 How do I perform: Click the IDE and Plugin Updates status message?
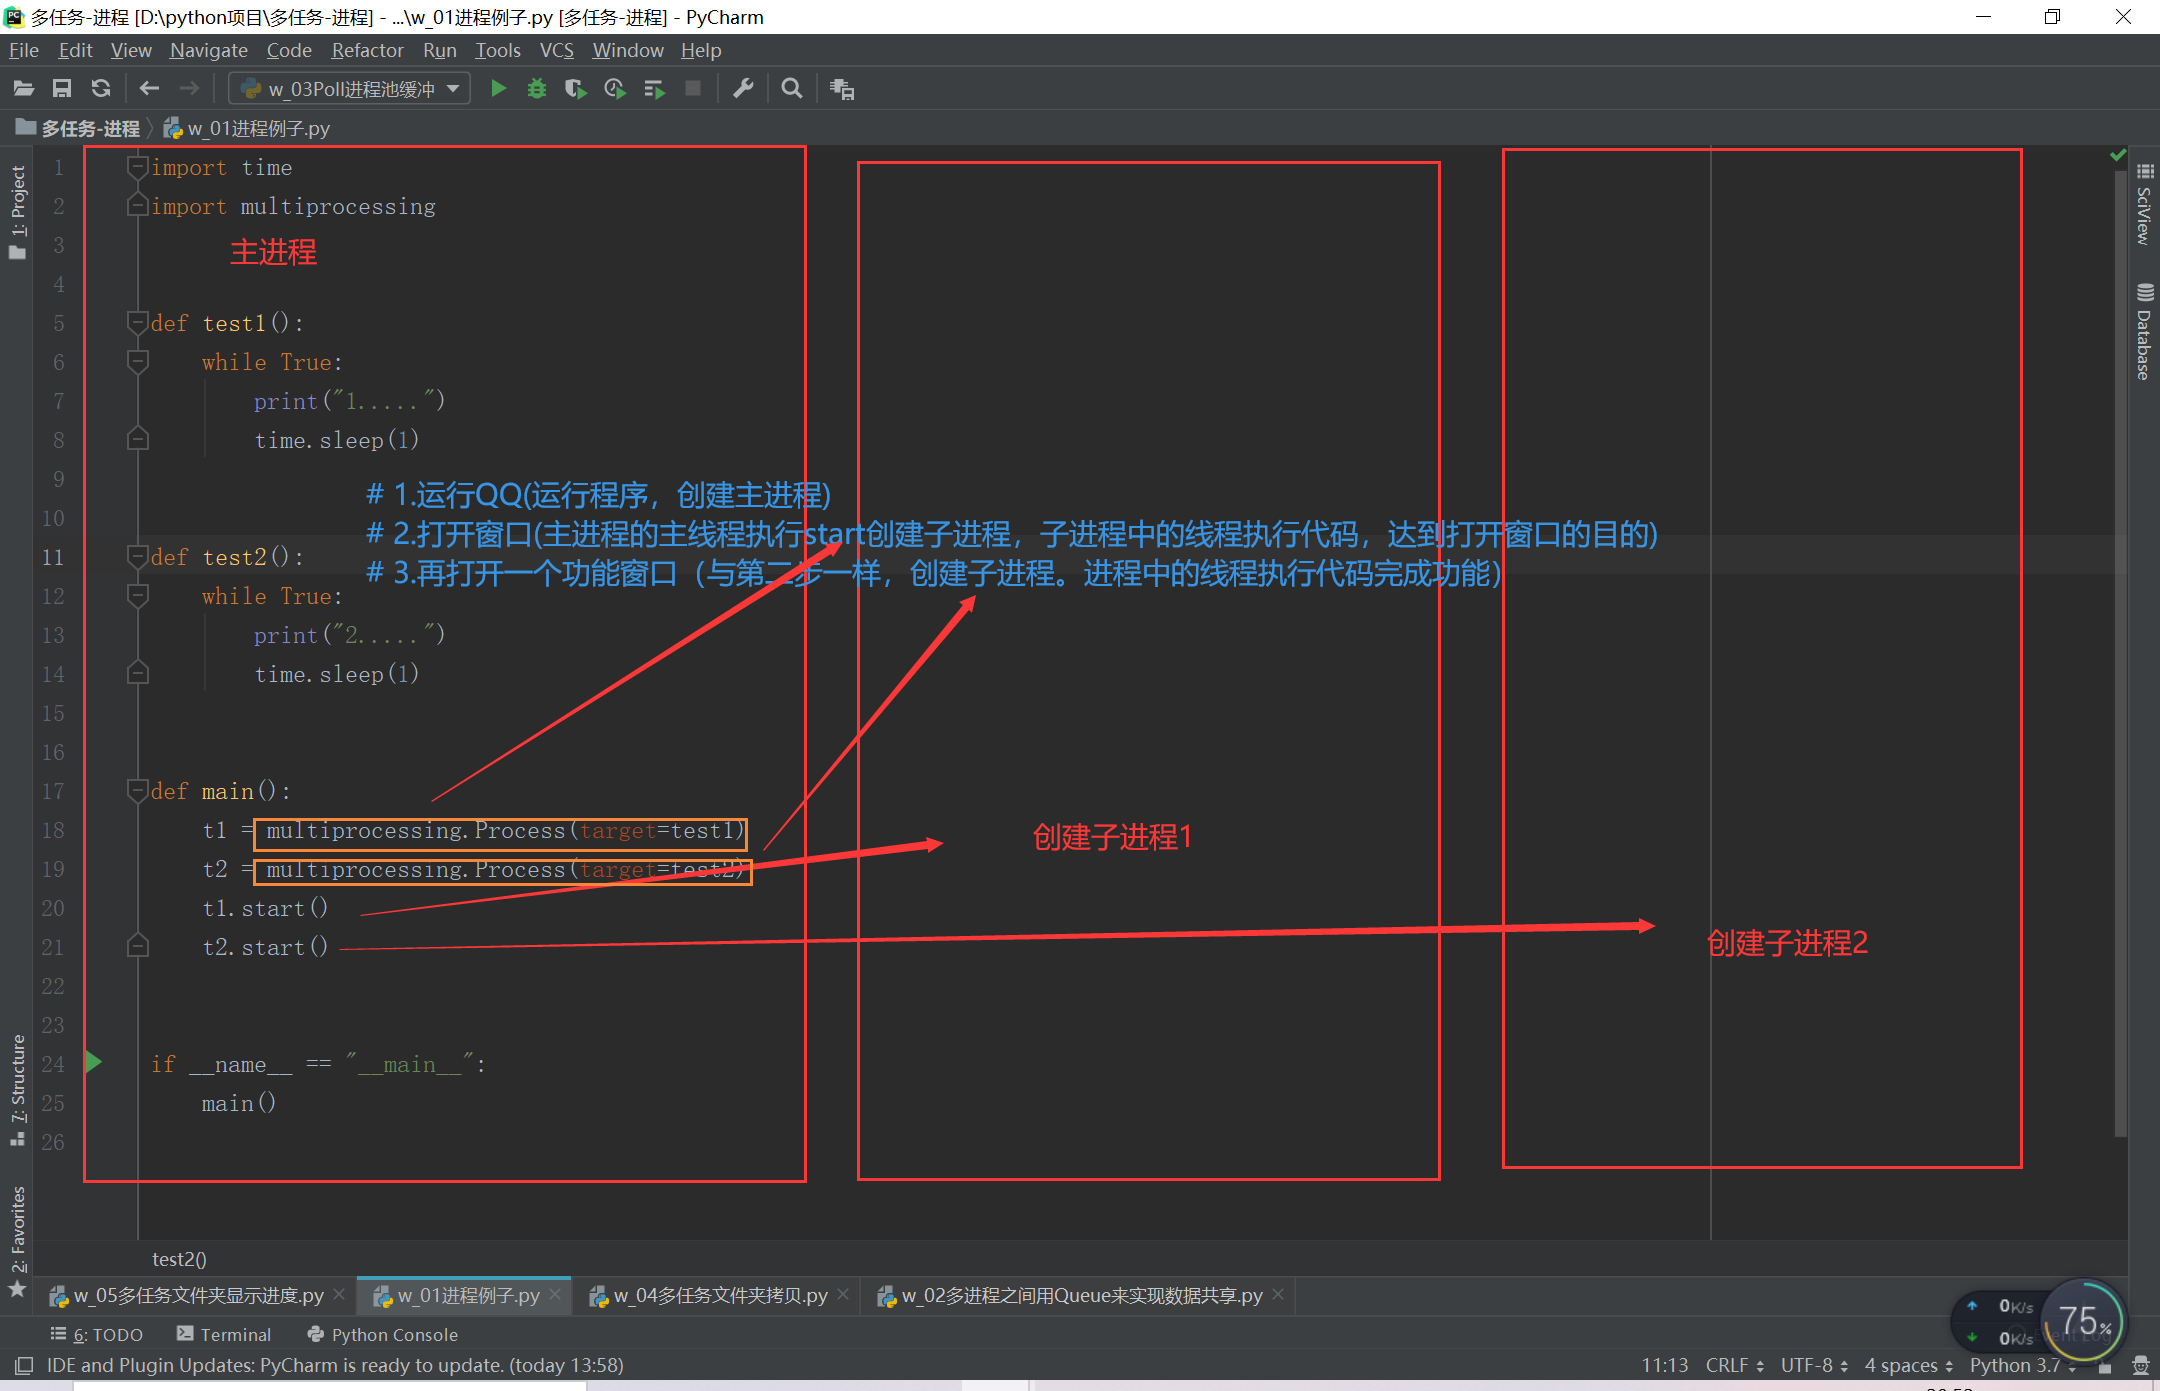[335, 1365]
